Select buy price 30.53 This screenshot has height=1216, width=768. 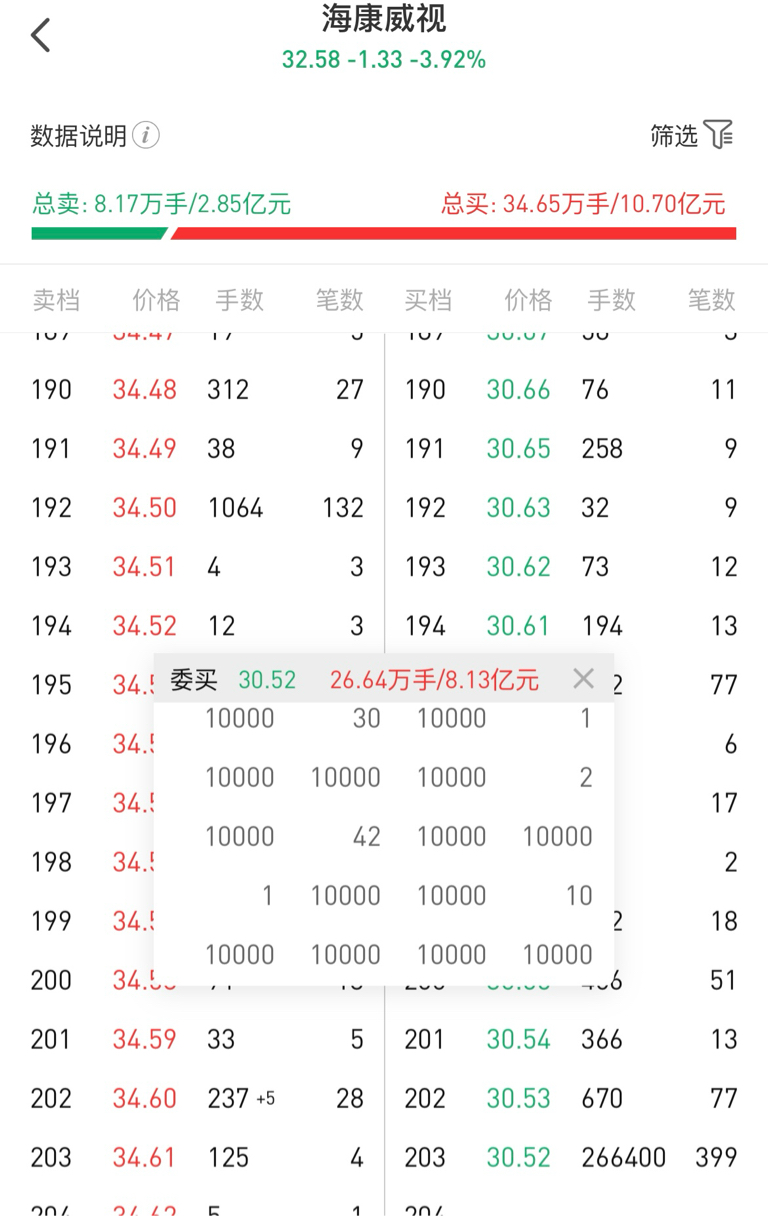518,1098
